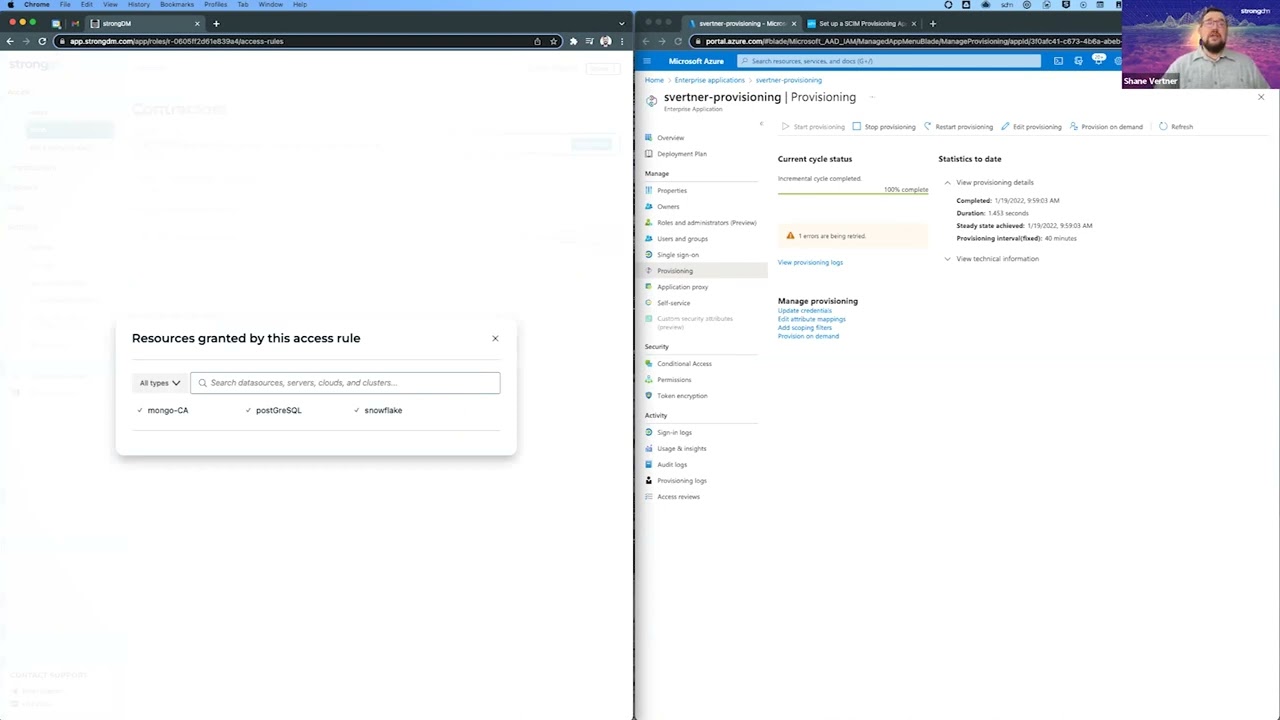Viewport: 1280px width, 720px height.
Task: Reload the strongDM page
Action: tap(42, 41)
